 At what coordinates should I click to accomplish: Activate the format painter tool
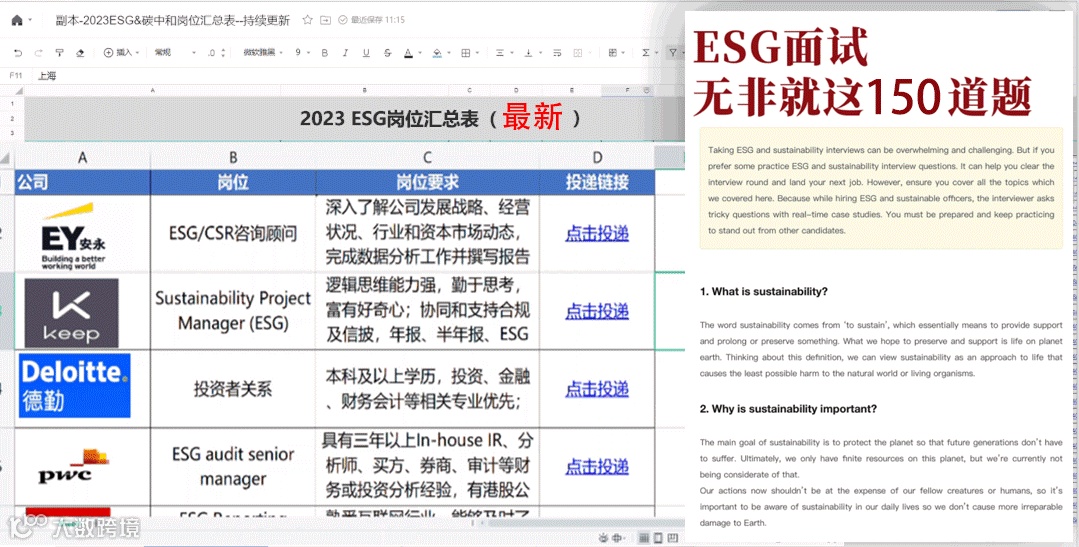[59, 53]
